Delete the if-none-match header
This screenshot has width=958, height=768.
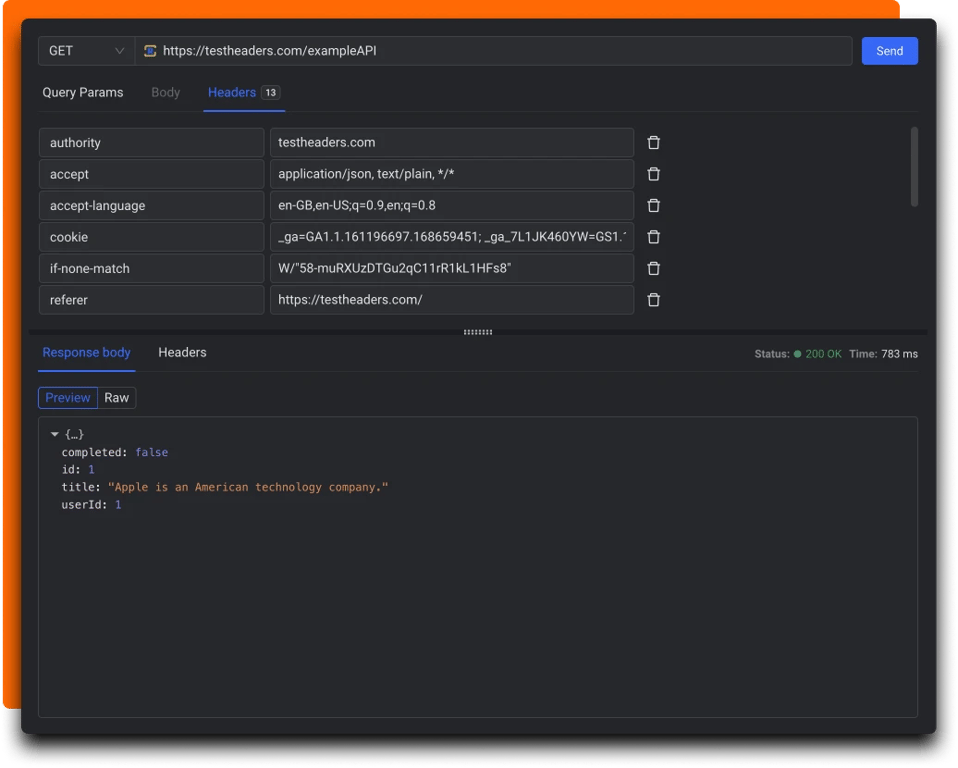(653, 269)
